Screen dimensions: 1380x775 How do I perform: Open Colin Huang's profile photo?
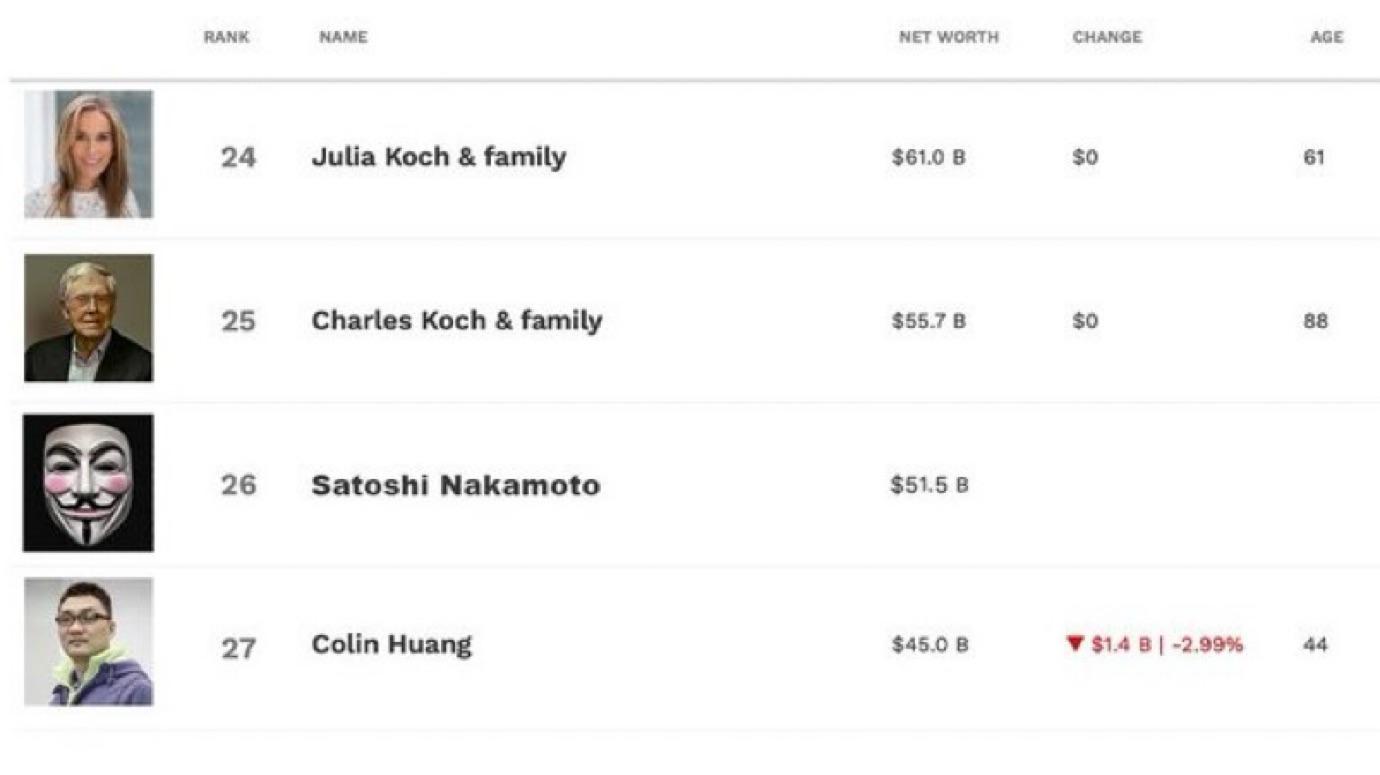pos(88,642)
